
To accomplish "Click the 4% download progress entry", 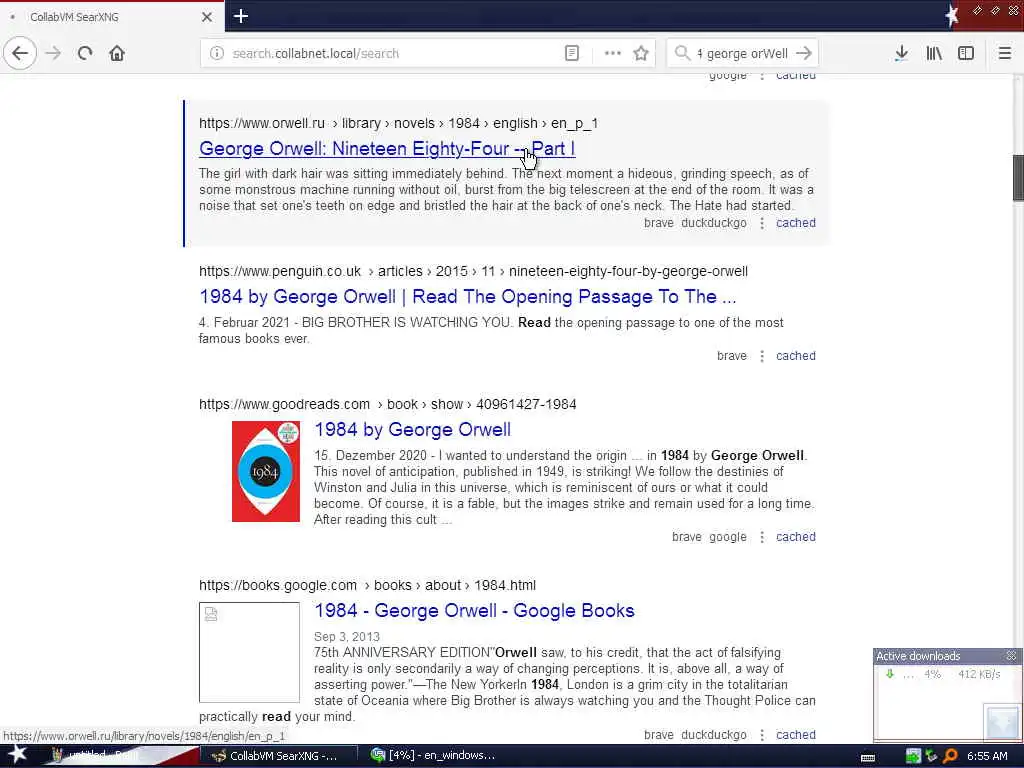I will [944, 675].
